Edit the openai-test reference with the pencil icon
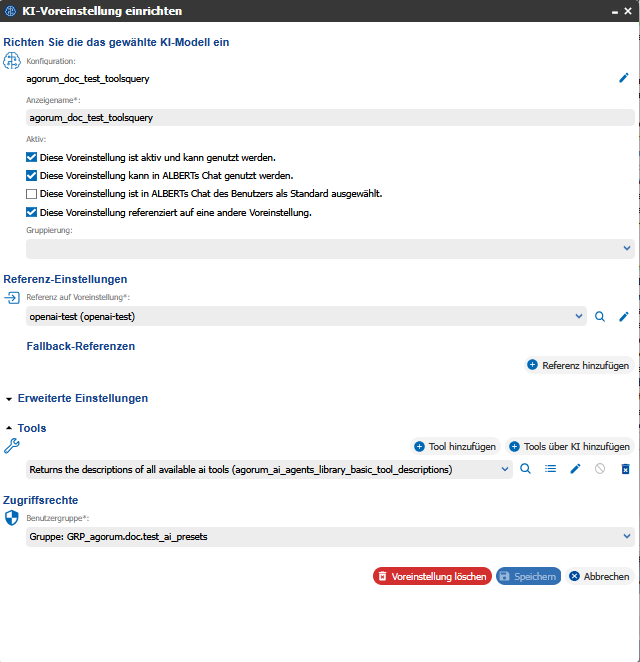The height and width of the screenshot is (662, 640). click(x=624, y=316)
